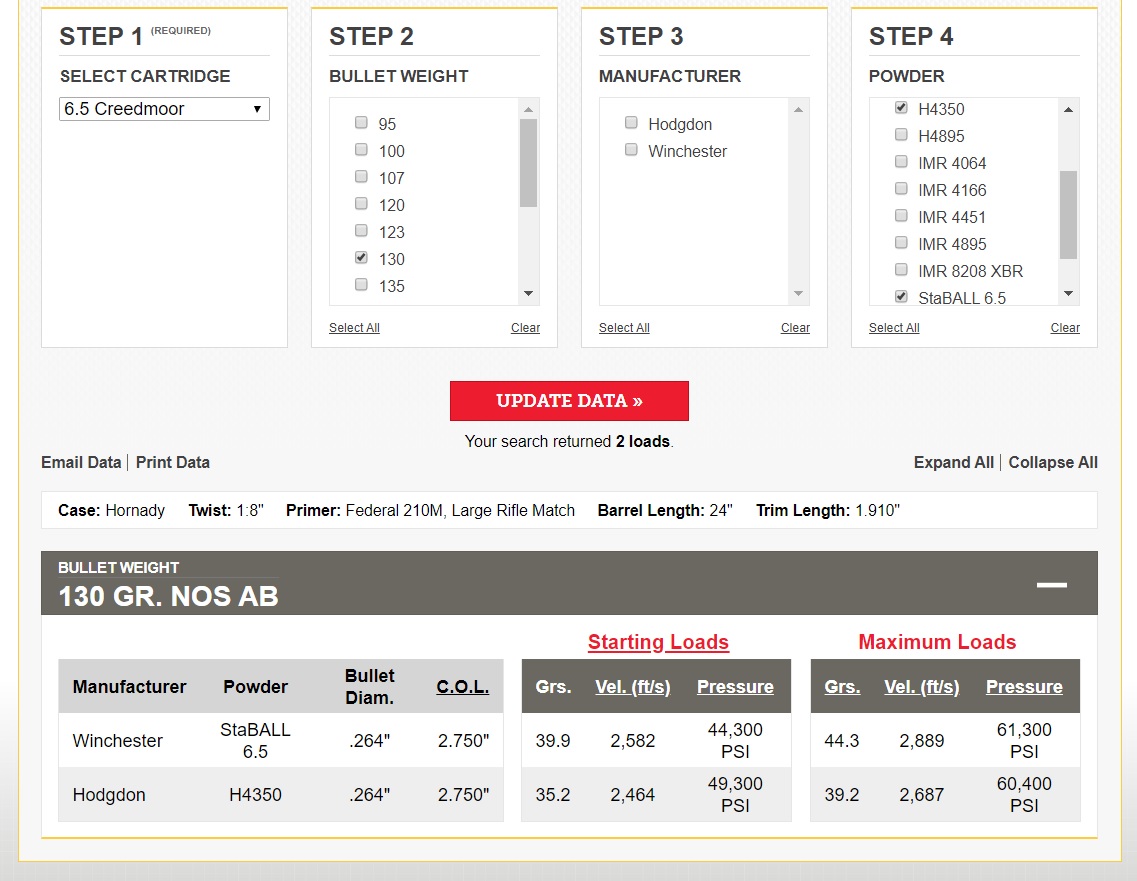1137x881 pixels.
Task: Click the Print Data link
Action: pos(173,462)
